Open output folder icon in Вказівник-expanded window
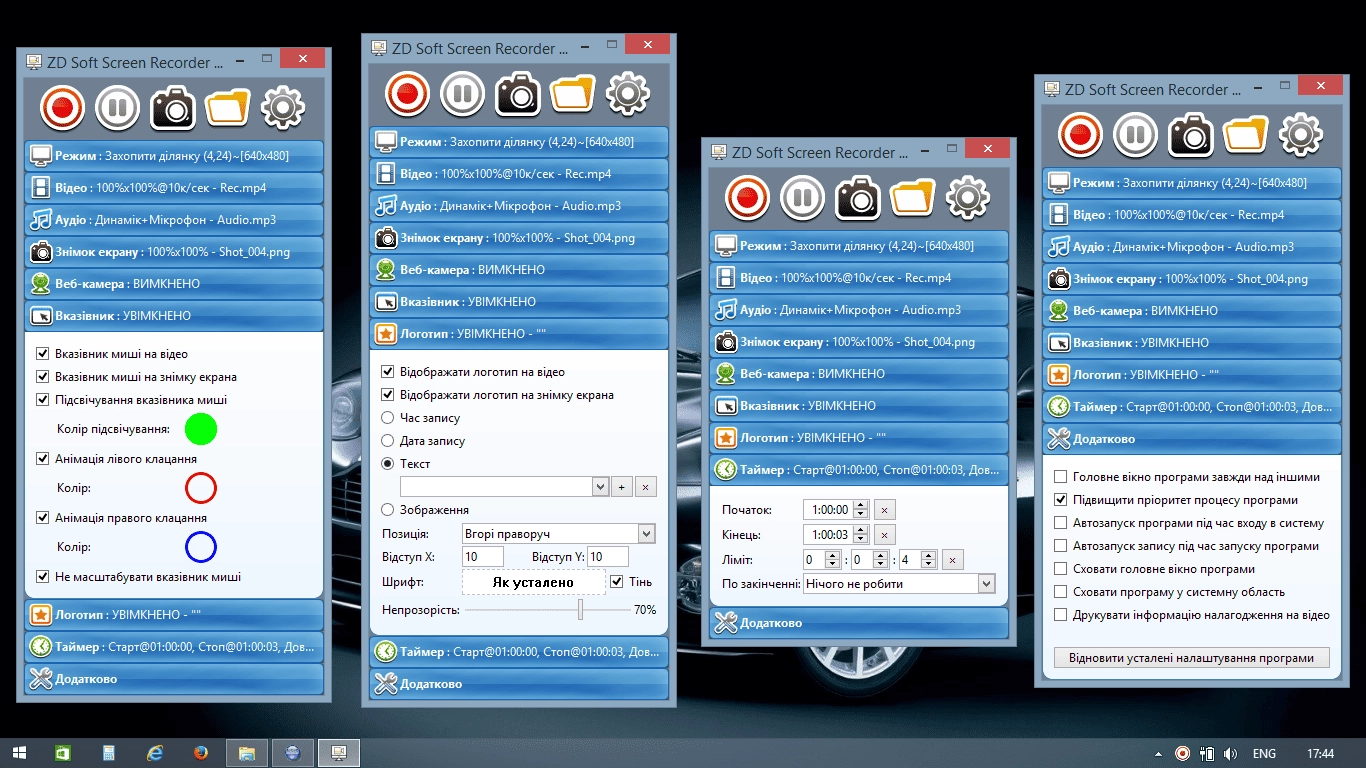 pyautogui.click(x=227, y=107)
